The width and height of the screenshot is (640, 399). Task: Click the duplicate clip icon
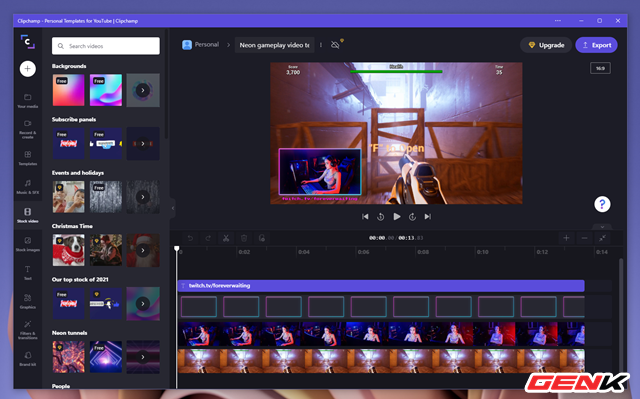point(262,238)
